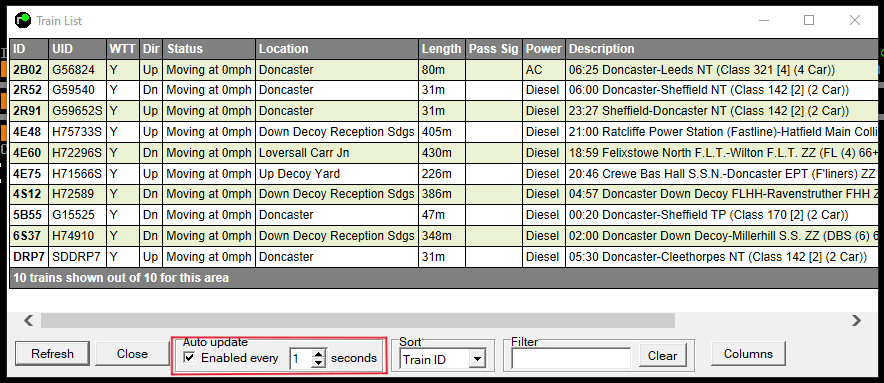Open the Sort Train ID dropdown
Screen dimensions: 884x383
pos(477,359)
